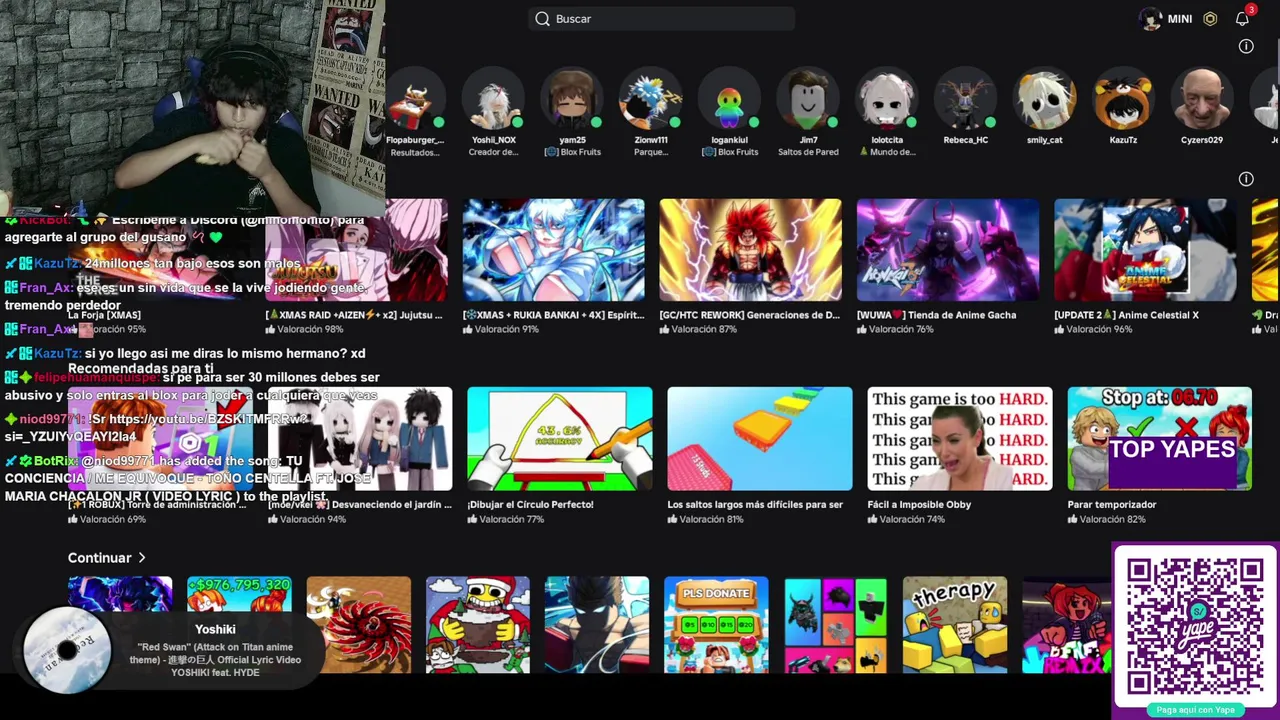Click the Parar temporizador title text
Image resolution: width=1280 pixels, height=720 pixels.
[x=1111, y=505]
